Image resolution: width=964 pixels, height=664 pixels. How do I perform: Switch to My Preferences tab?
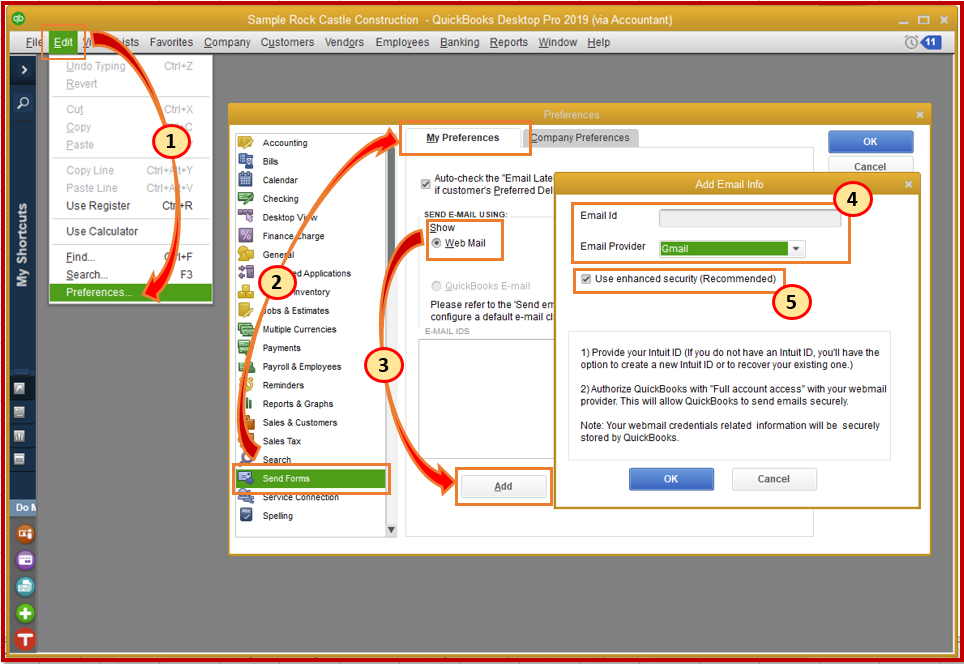point(462,138)
